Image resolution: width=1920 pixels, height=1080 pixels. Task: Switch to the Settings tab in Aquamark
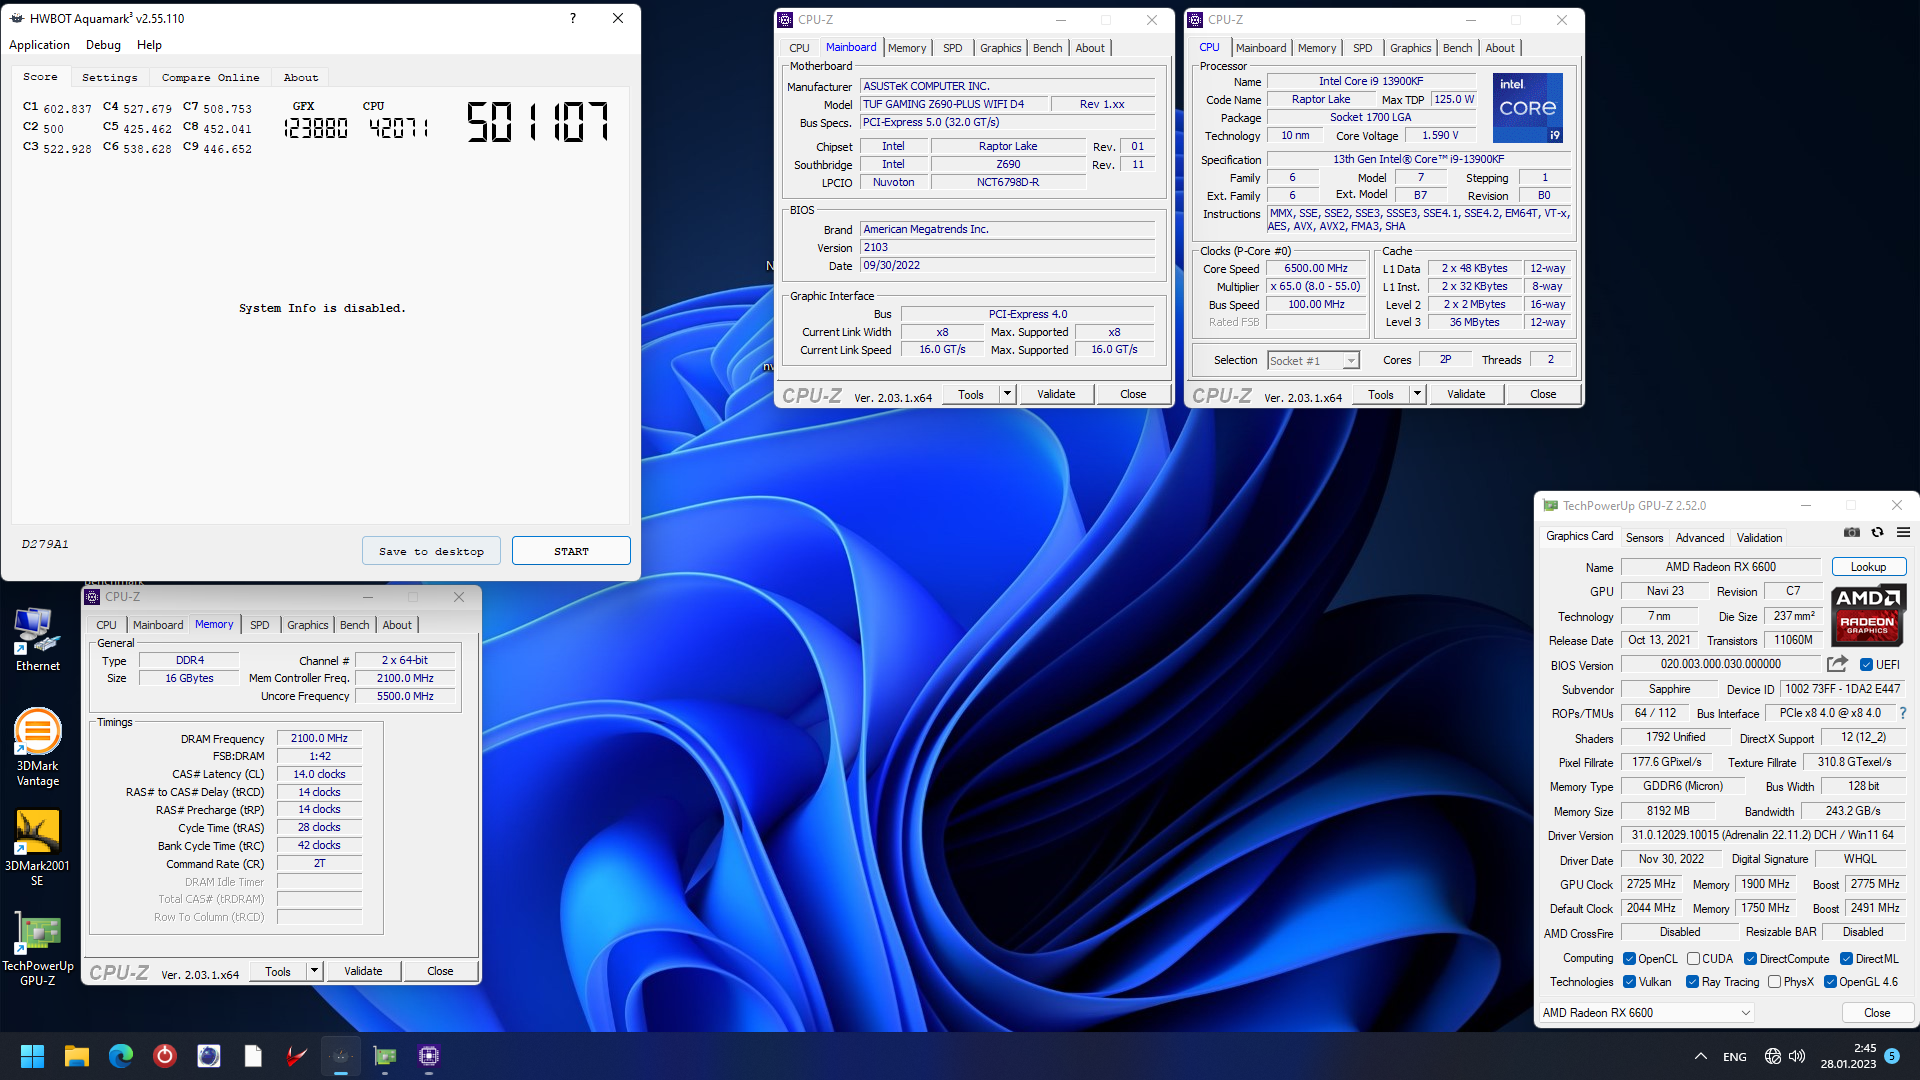coord(110,77)
